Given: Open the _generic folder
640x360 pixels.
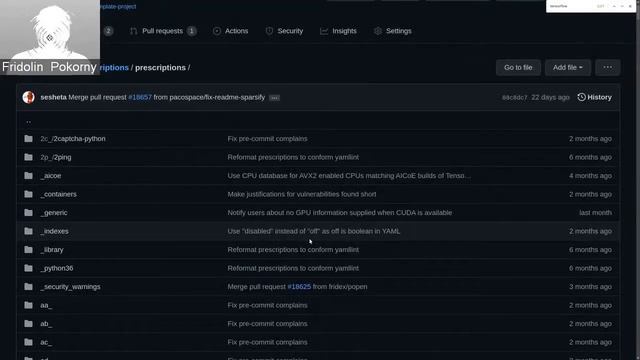Looking at the screenshot, I should 54,213.
